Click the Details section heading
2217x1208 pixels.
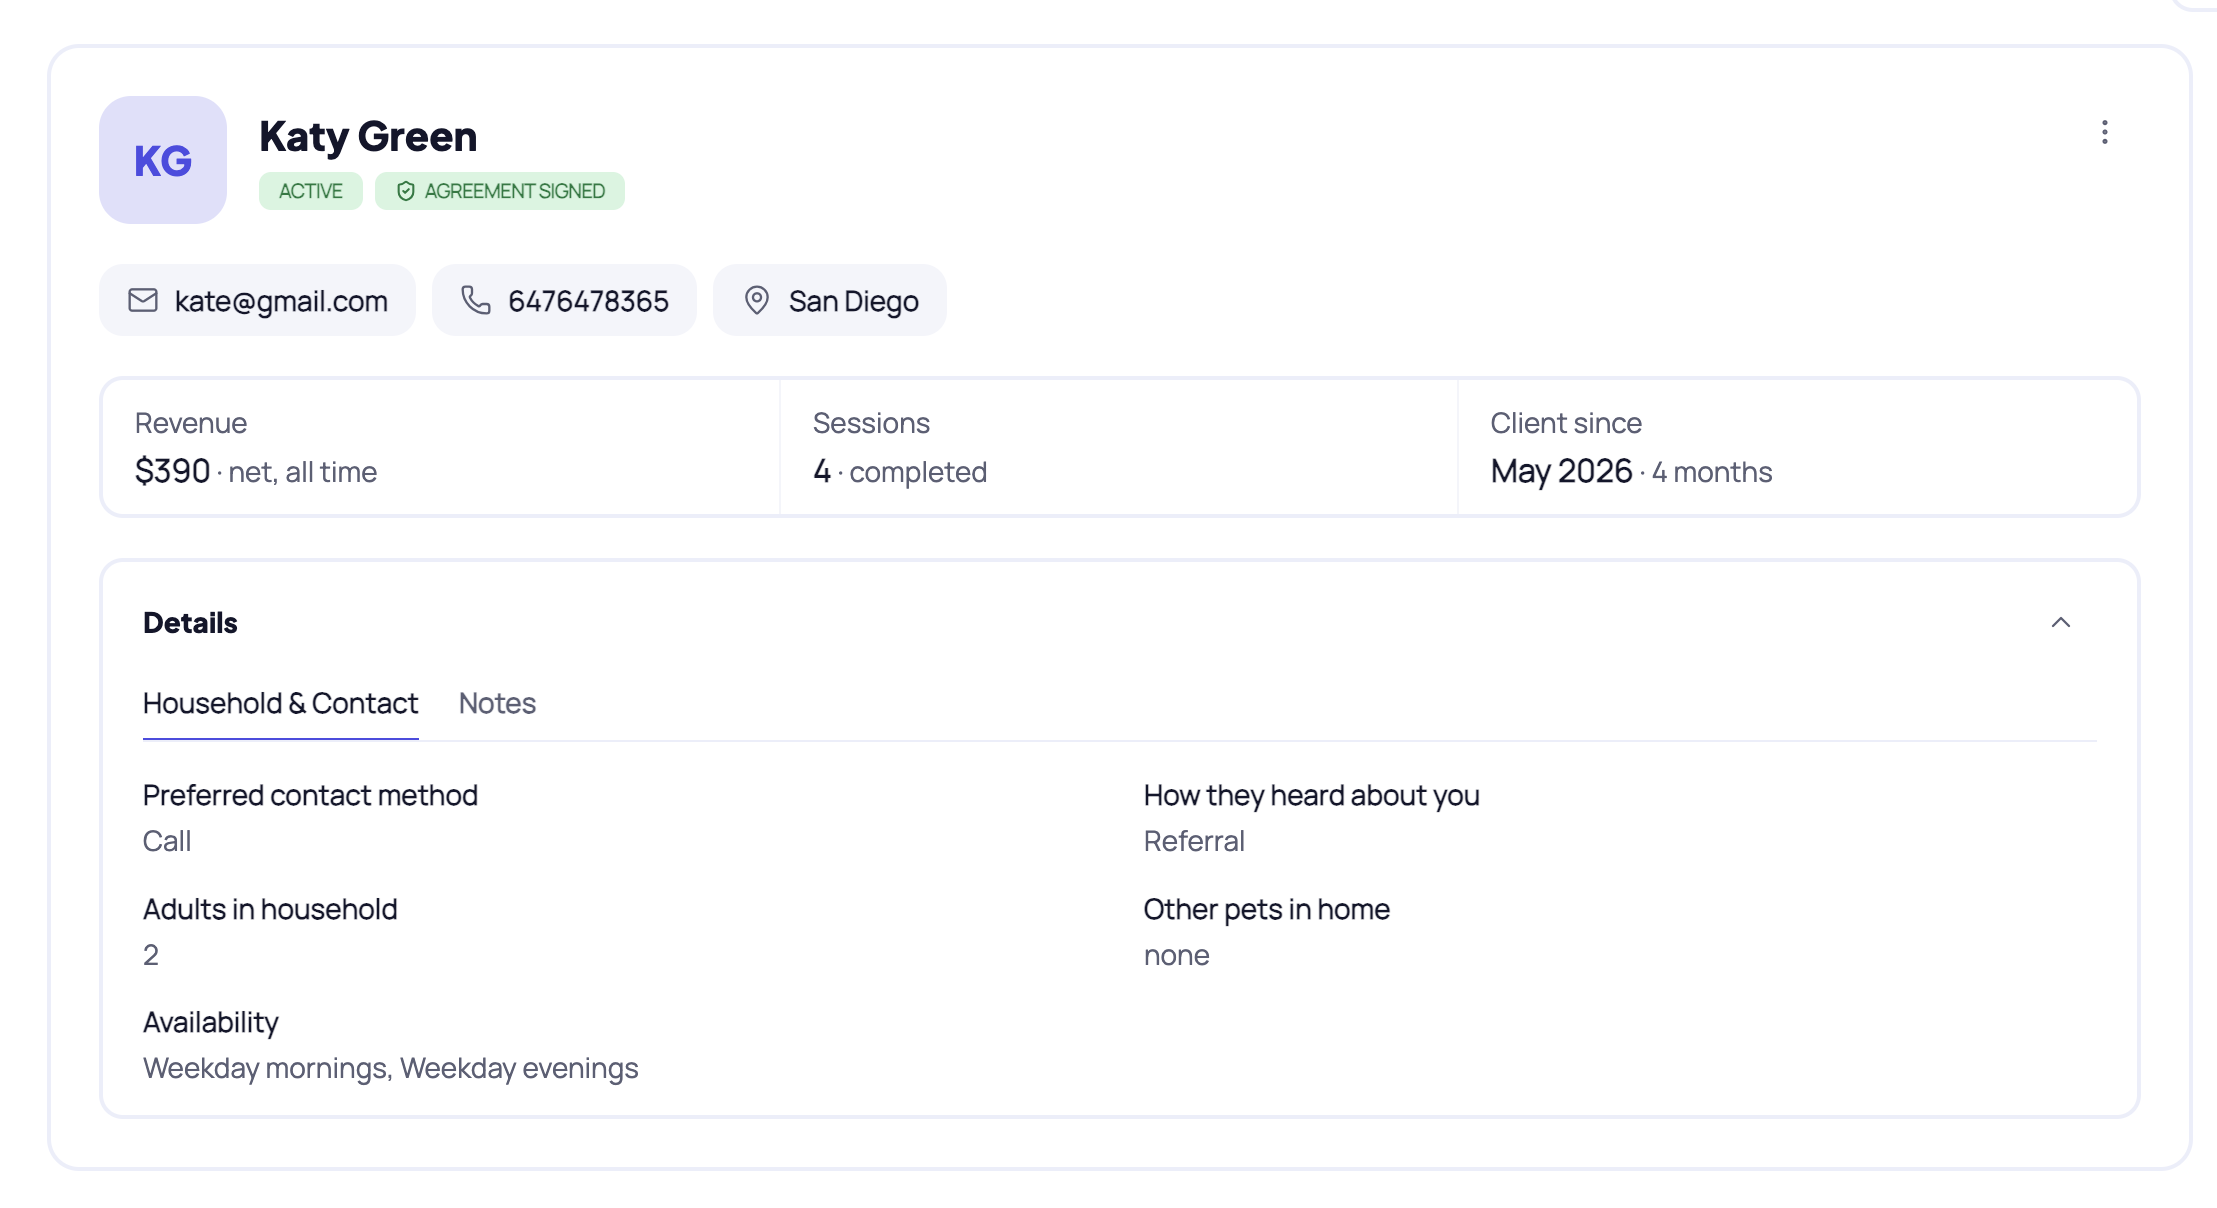[x=190, y=623]
